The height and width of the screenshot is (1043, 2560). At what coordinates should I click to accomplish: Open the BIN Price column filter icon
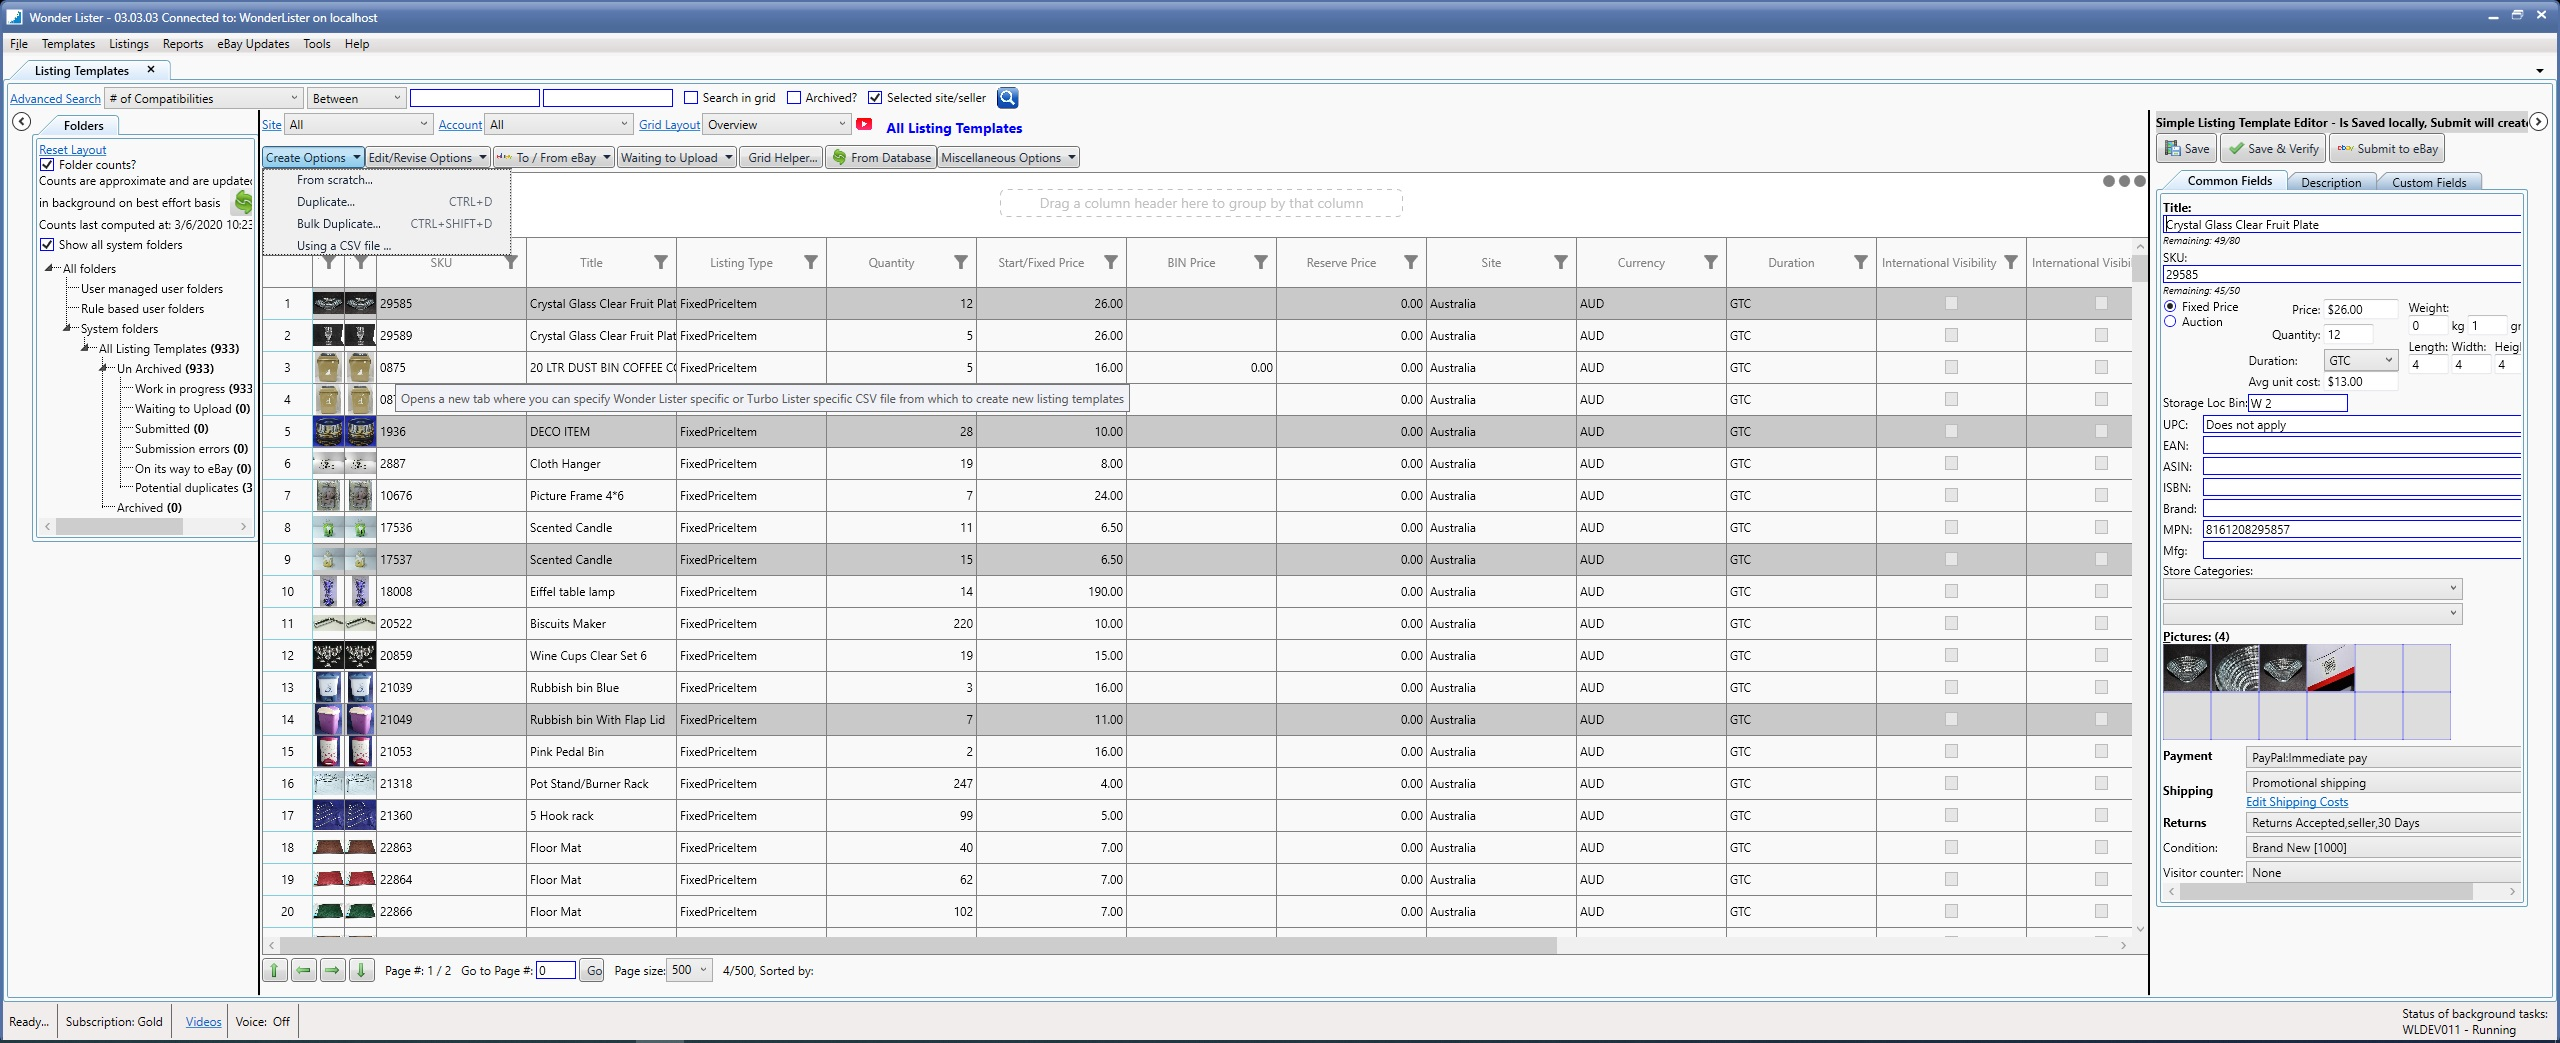point(1261,262)
